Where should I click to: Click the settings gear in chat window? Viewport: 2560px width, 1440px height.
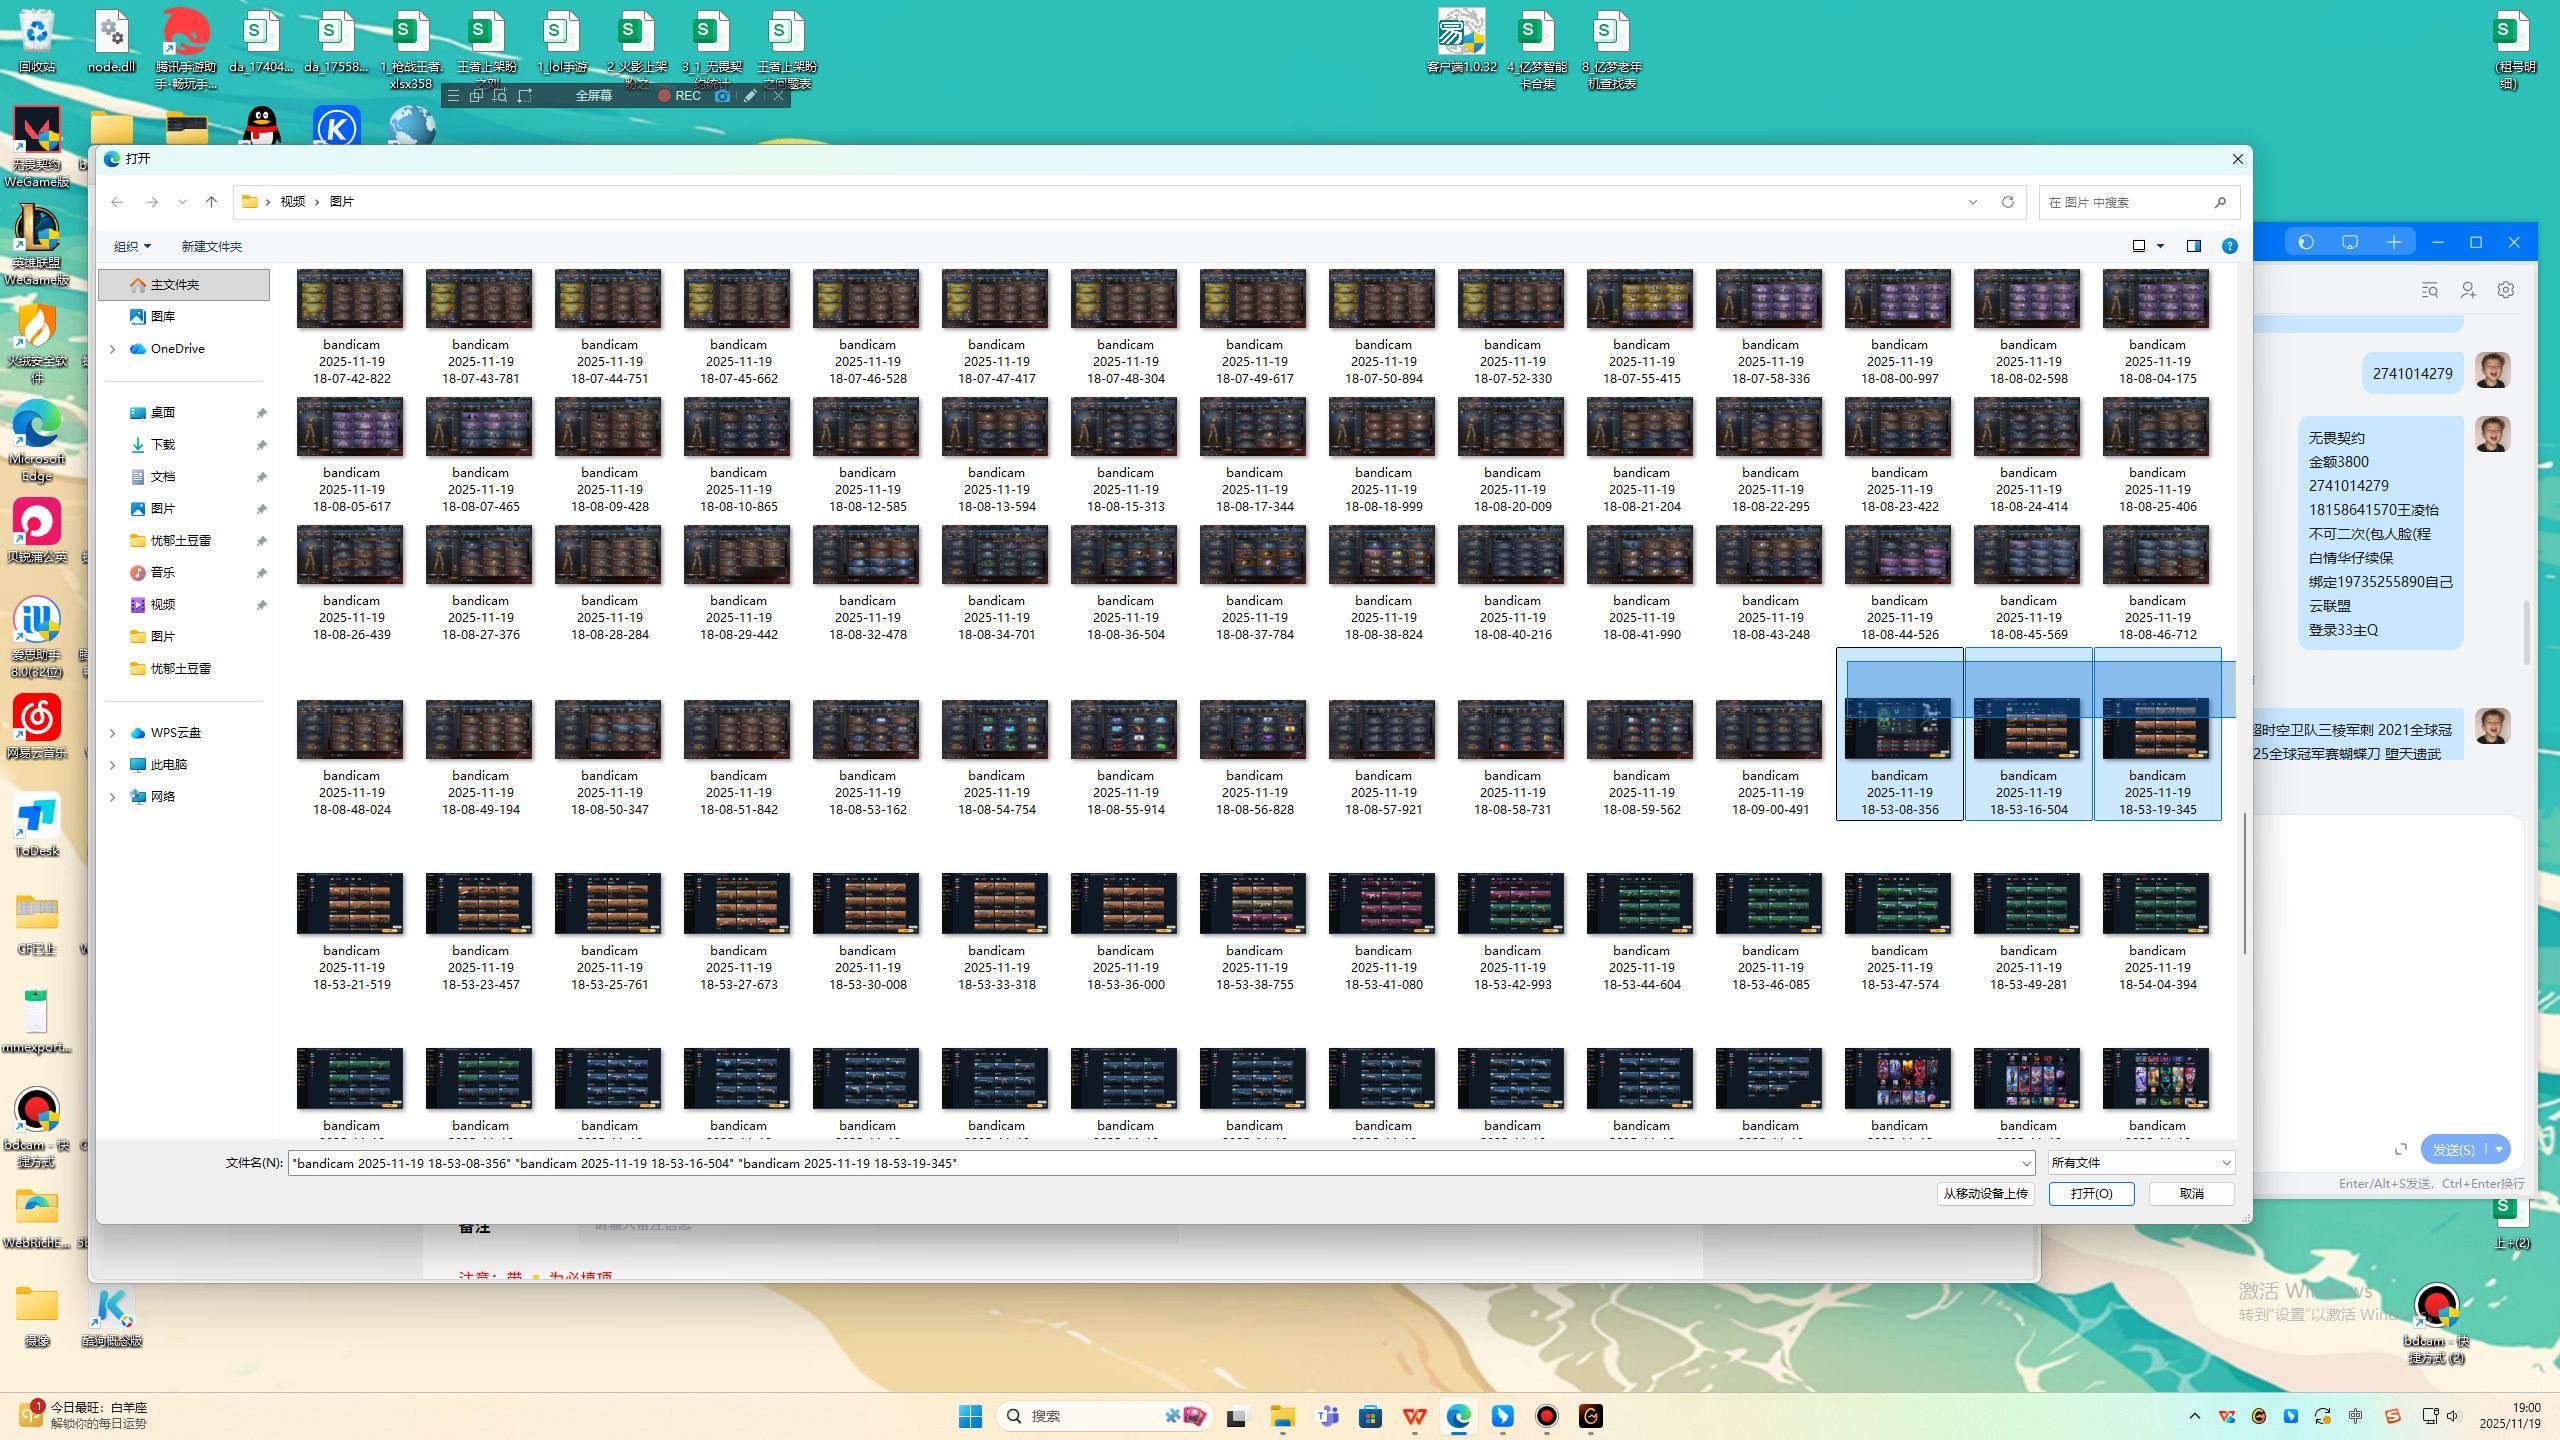click(x=2505, y=290)
